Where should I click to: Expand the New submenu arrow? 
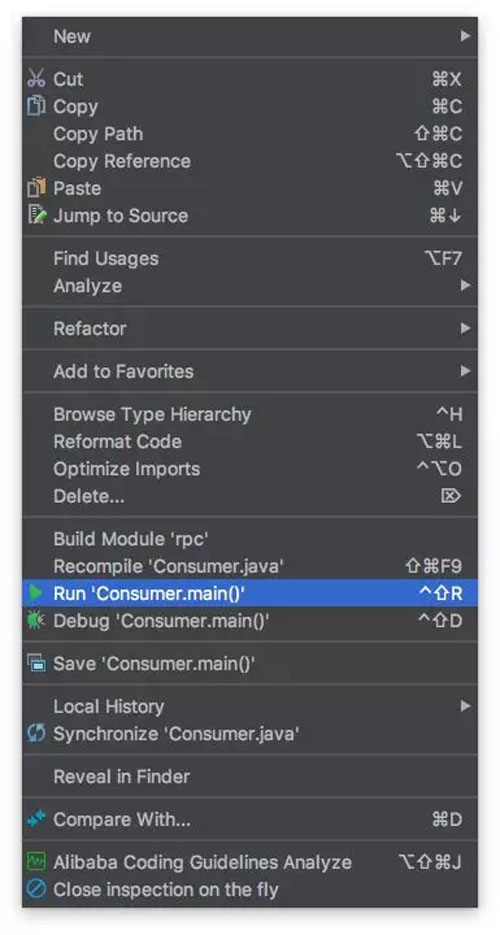click(x=465, y=36)
